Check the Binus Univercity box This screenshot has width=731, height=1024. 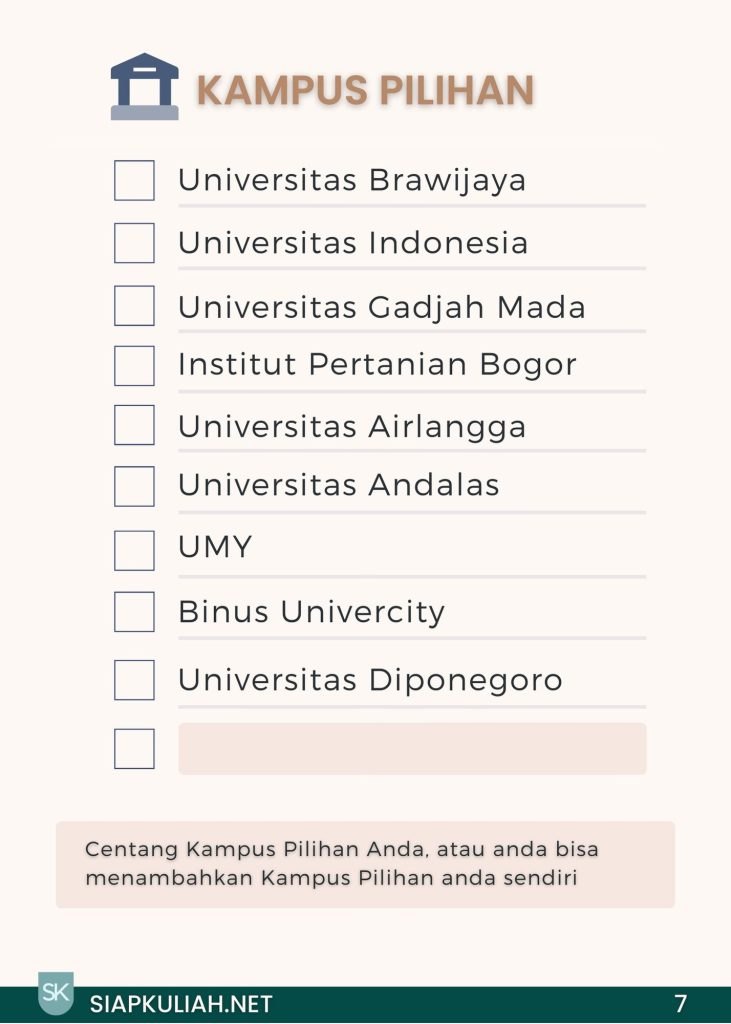point(134,612)
